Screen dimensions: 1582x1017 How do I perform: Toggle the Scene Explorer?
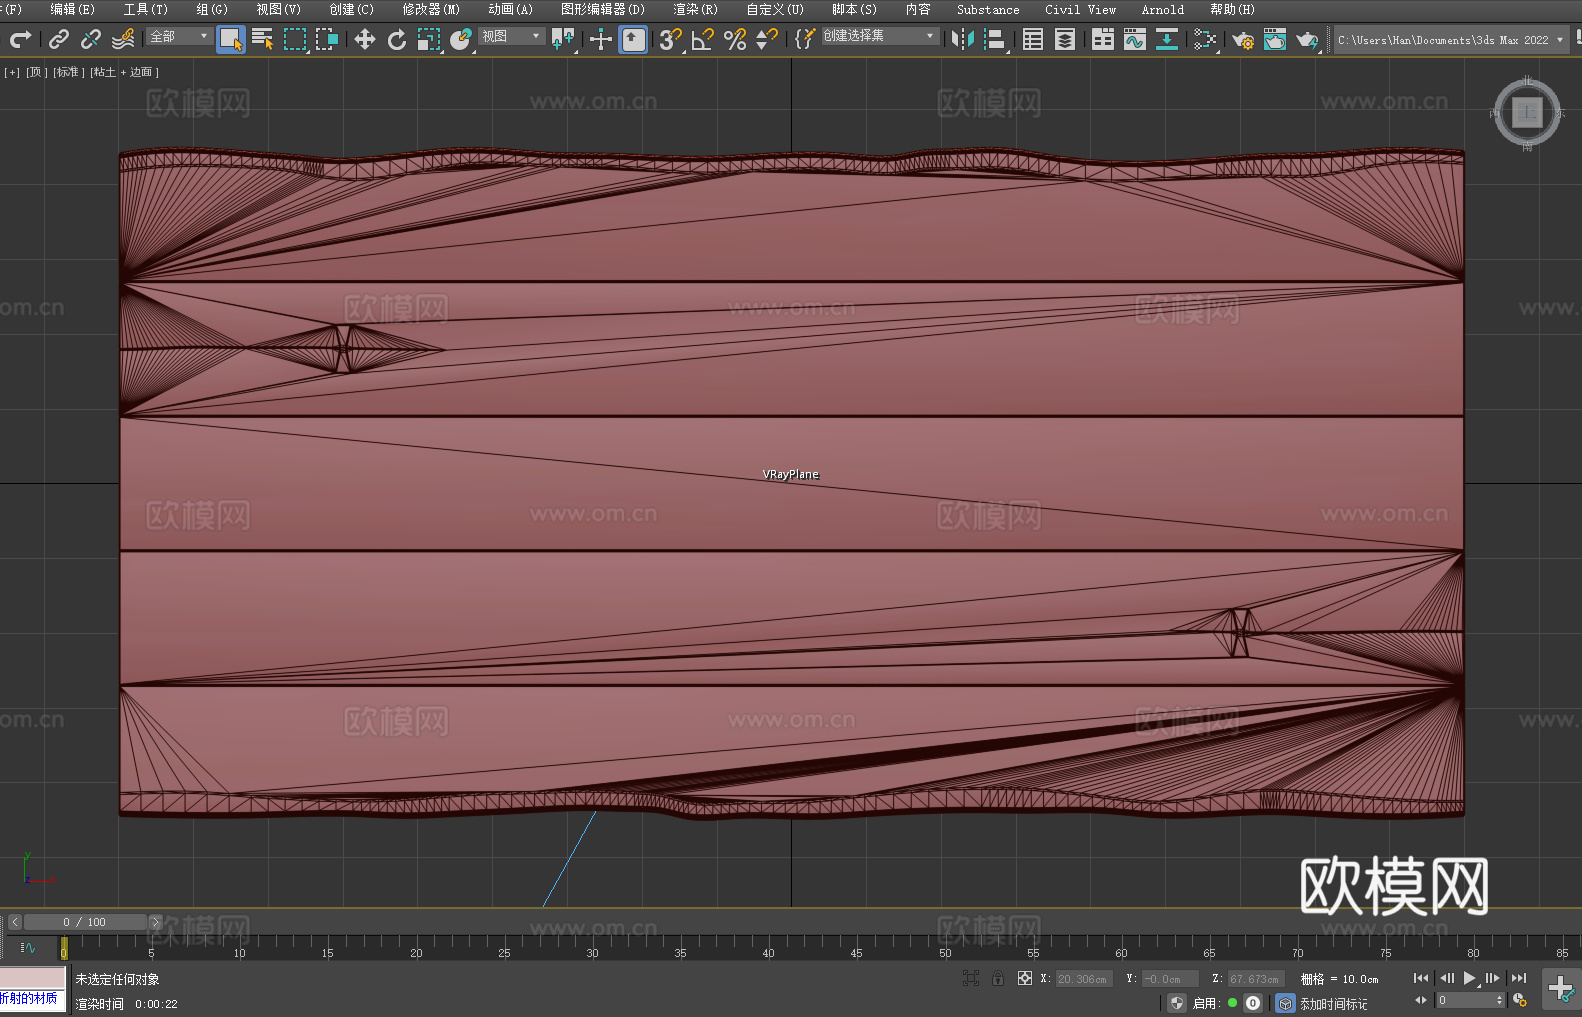pos(1033,39)
